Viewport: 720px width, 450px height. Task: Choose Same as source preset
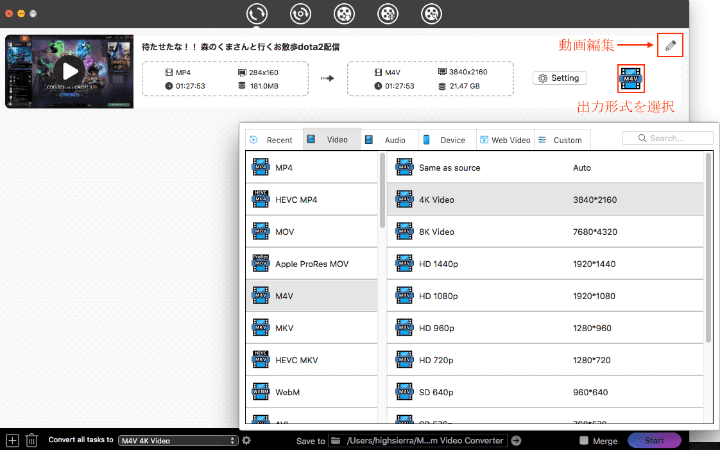click(x=545, y=168)
